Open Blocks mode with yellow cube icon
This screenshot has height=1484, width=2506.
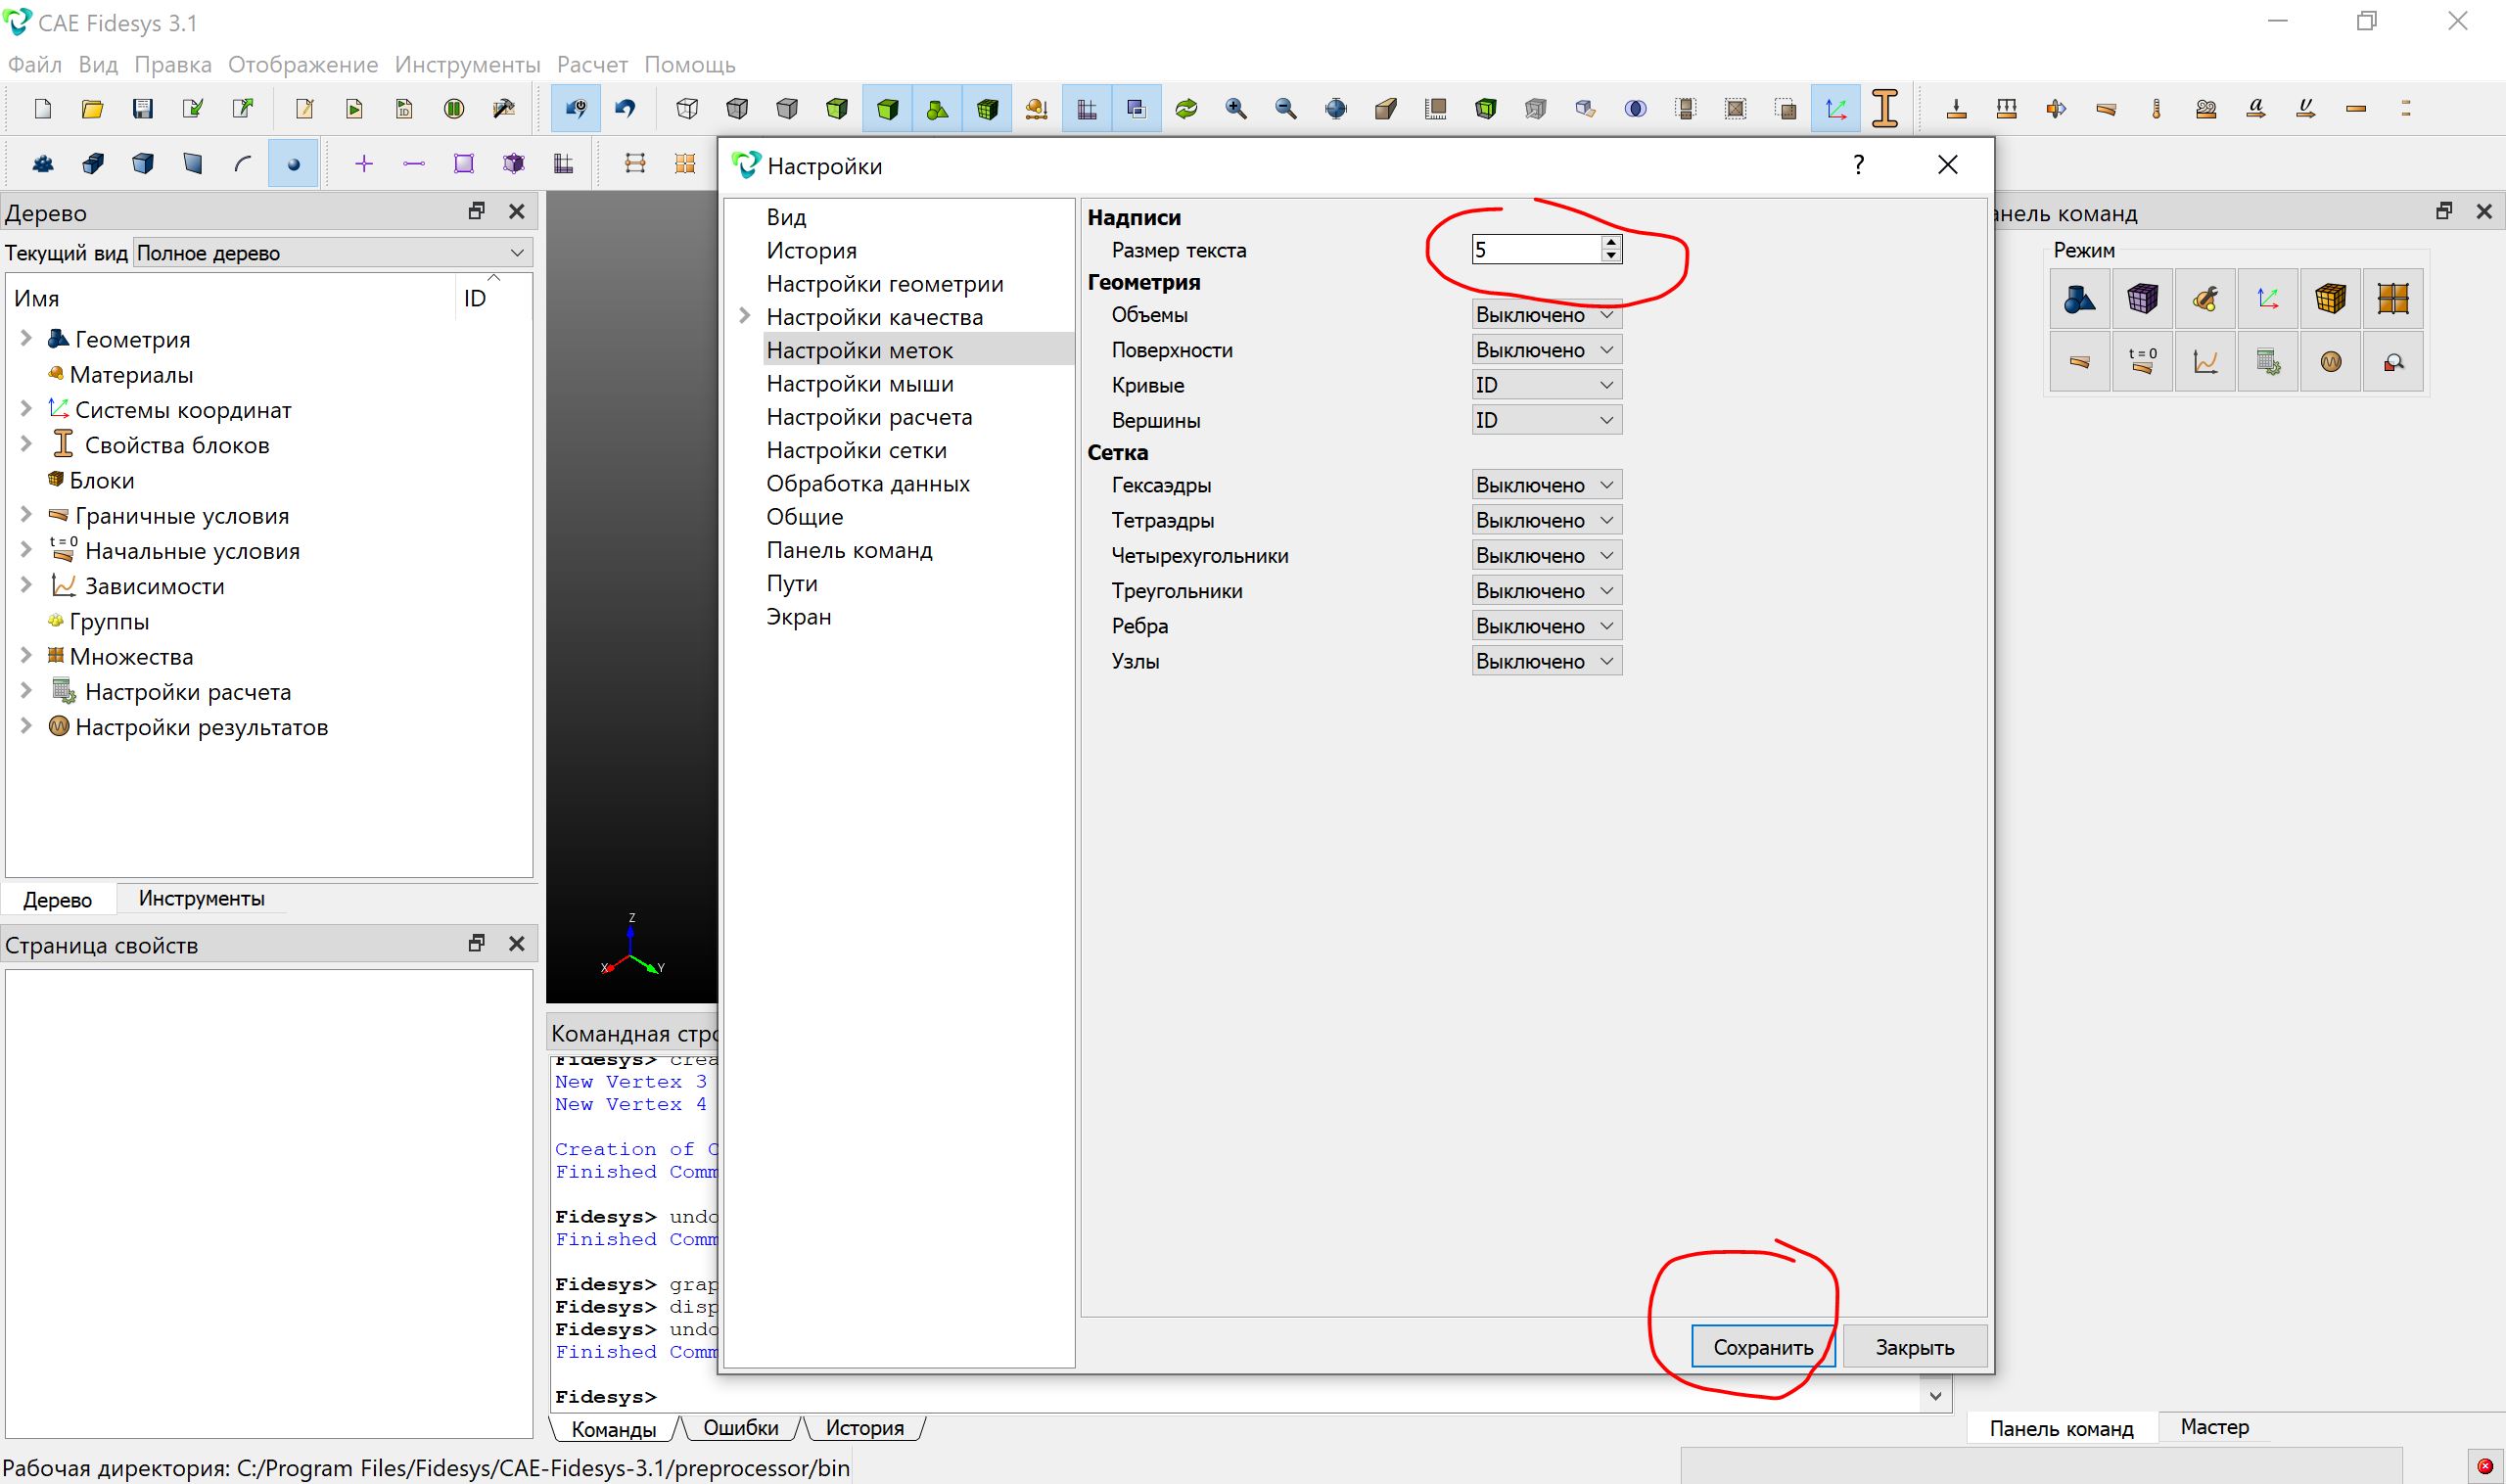pos(2330,298)
